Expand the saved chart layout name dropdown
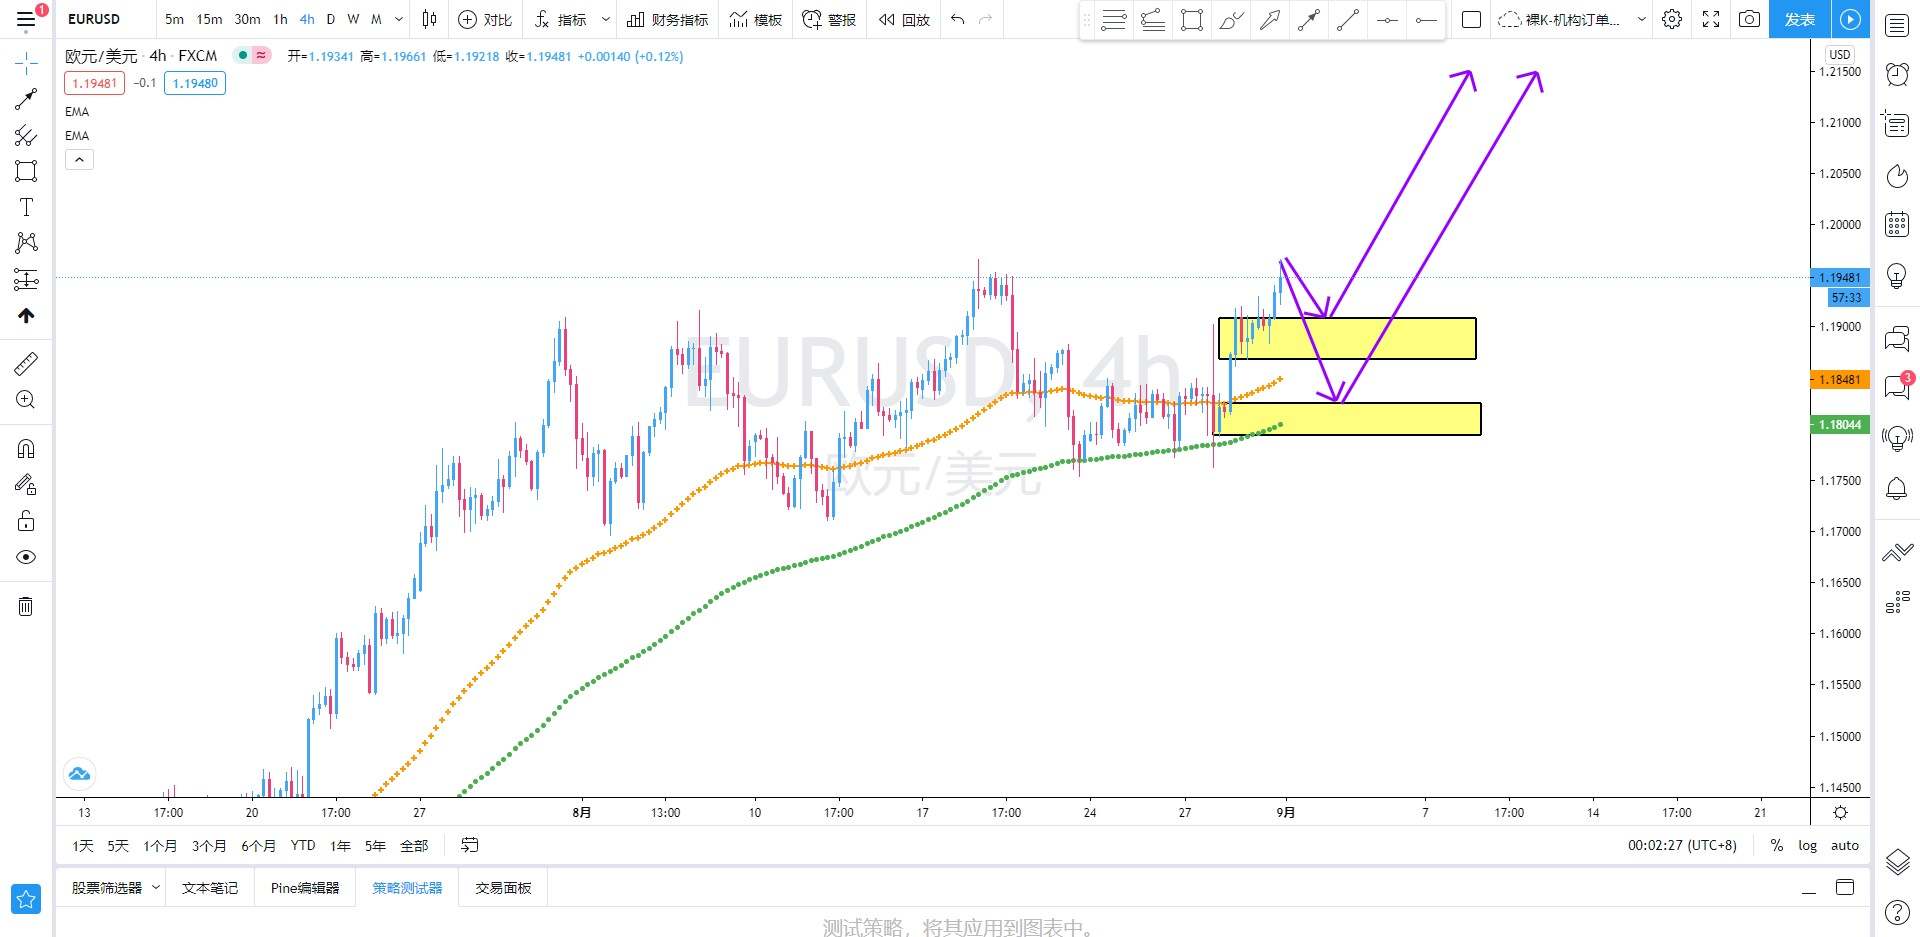1920x937 pixels. point(1641,19)
